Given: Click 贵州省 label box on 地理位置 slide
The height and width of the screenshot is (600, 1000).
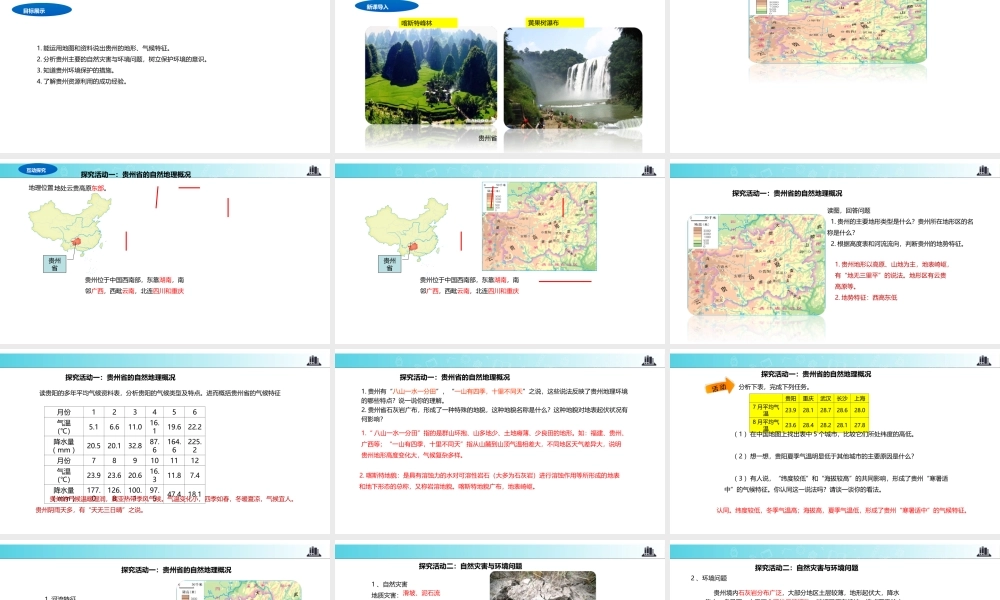Looking at the screenshot, I should click(x=54, y=264).
